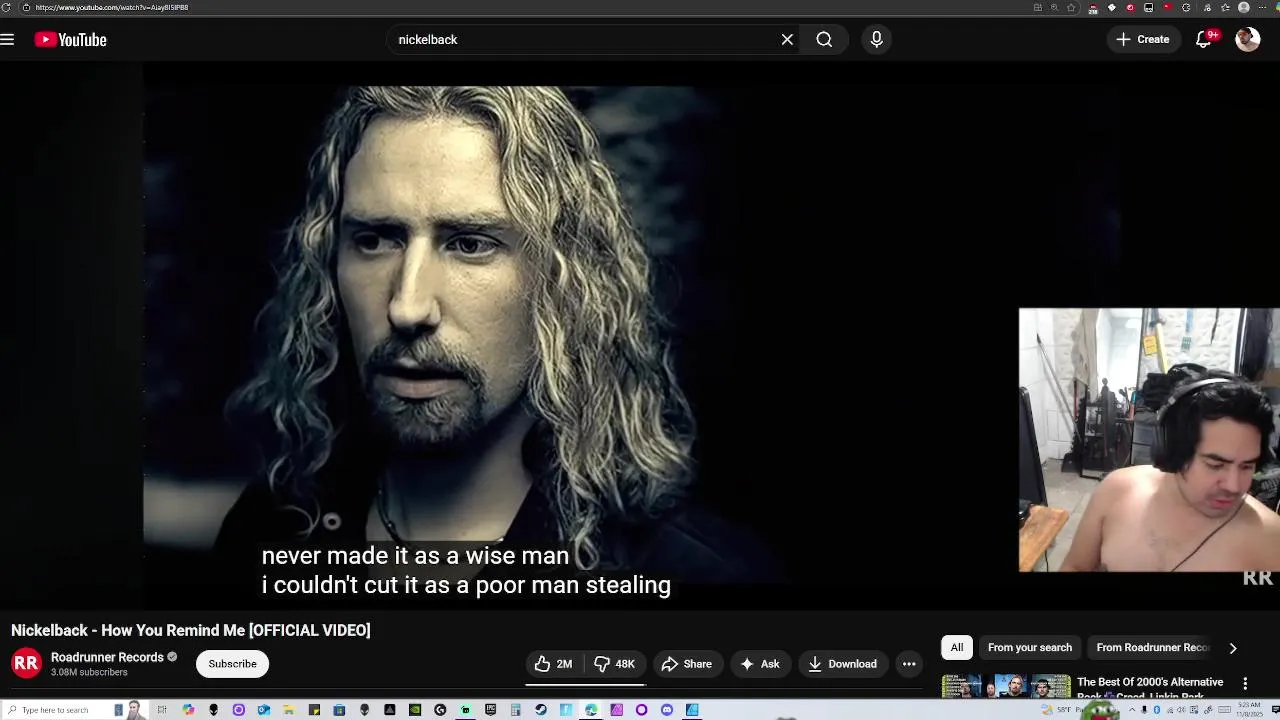Select the From your search chip
This screenshot has height=720, width=1280.
(1030, 648)
